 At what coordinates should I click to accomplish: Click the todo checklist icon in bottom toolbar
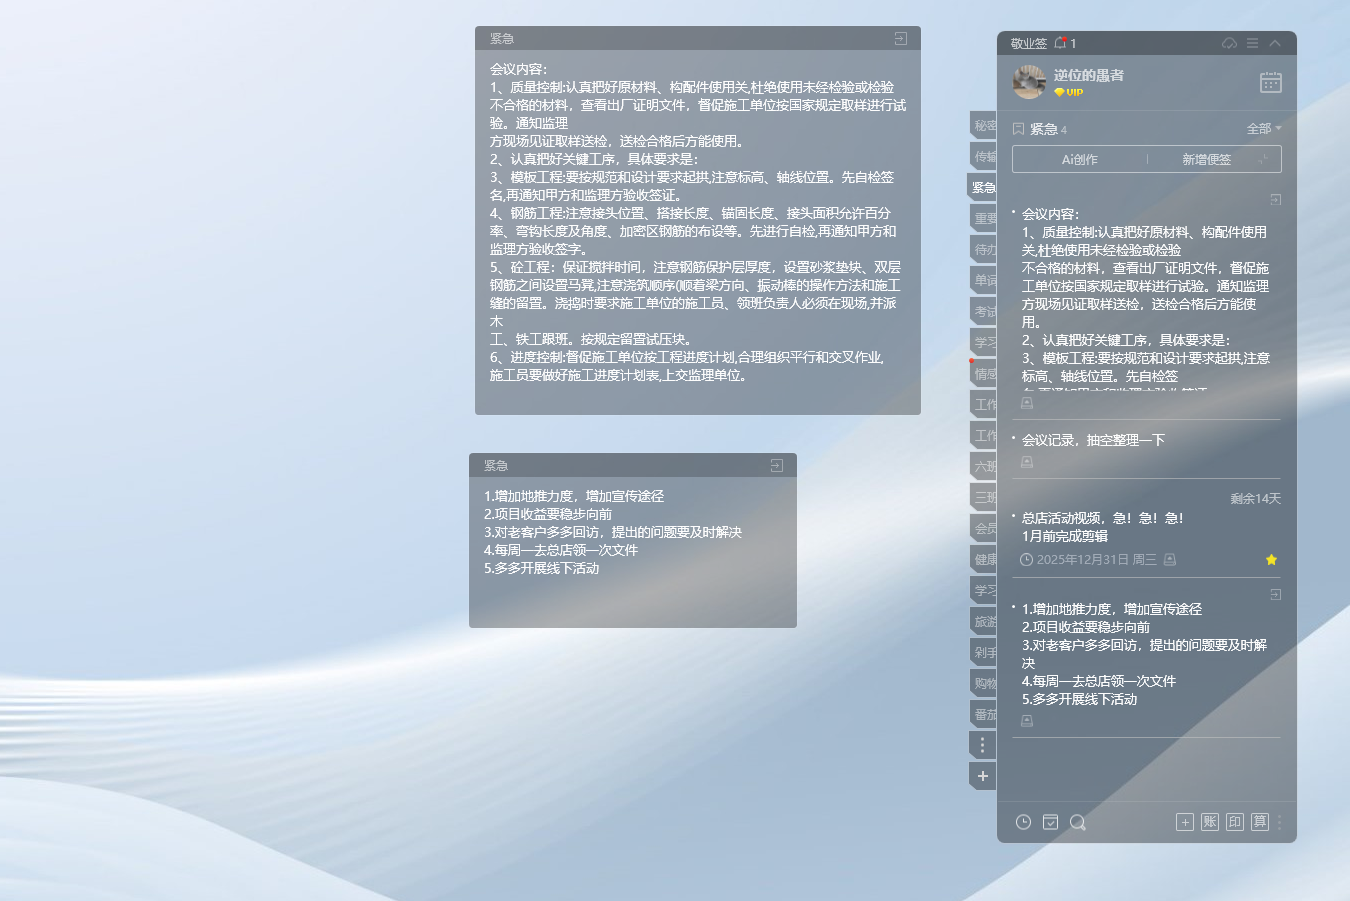point(1050,822)
